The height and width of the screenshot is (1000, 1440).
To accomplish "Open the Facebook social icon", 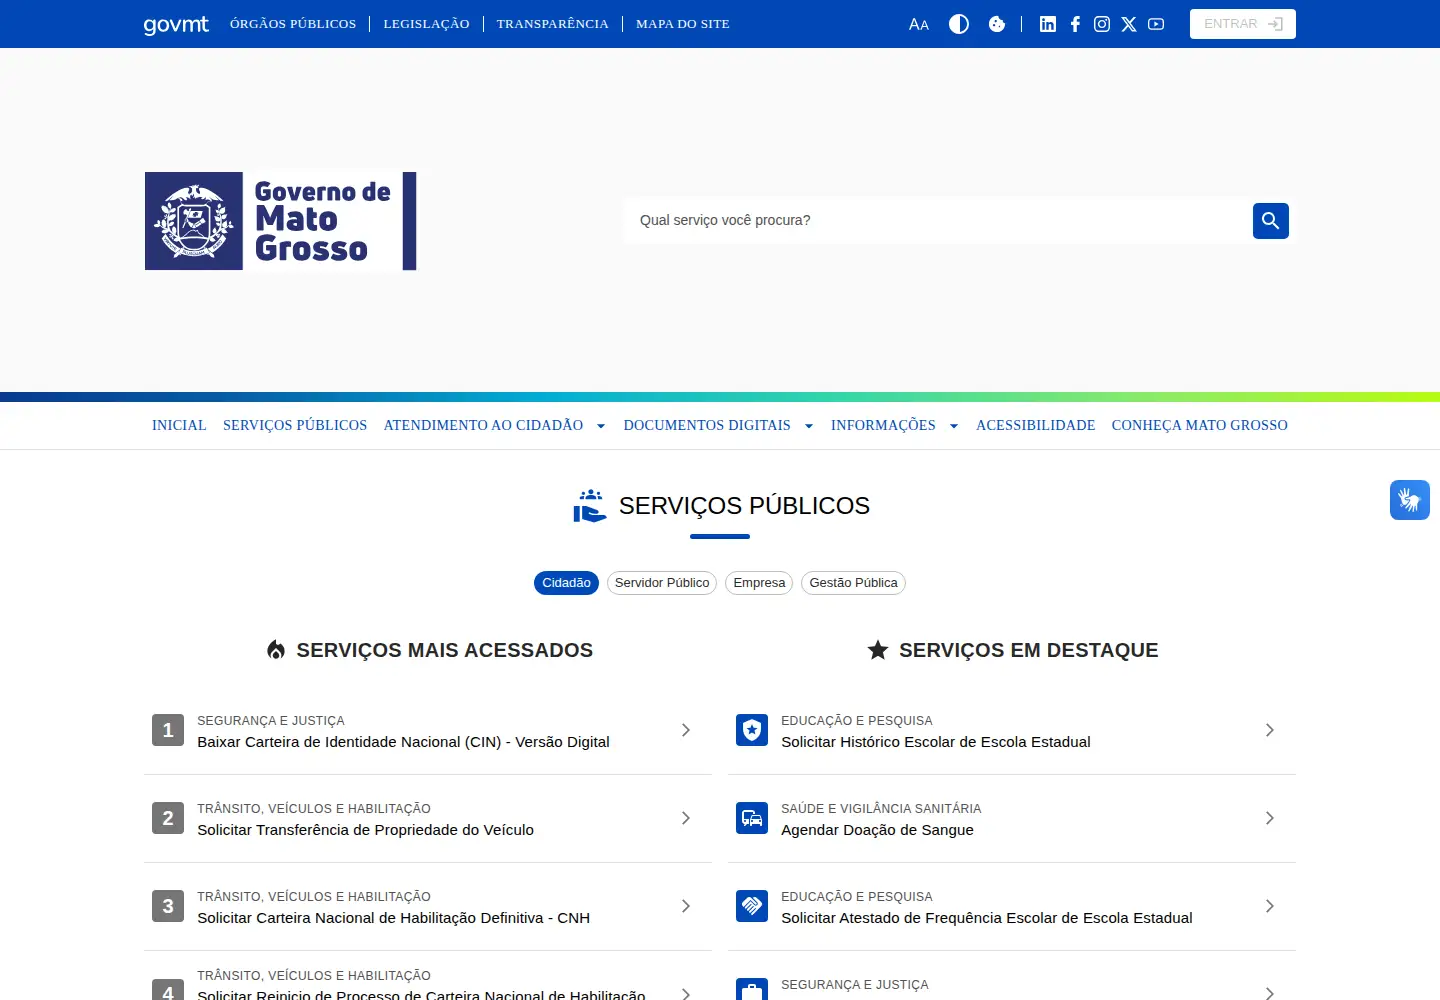I will tap(1075, 24).
